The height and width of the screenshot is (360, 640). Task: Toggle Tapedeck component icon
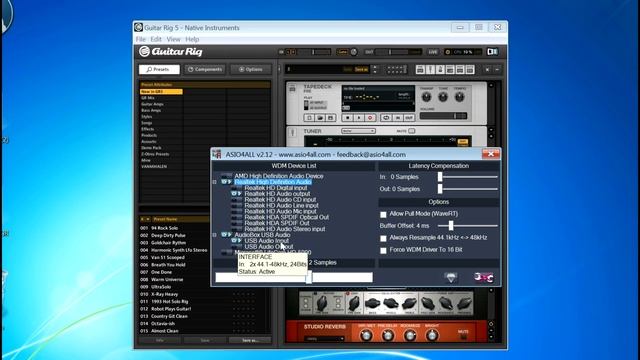pos(292,89)
